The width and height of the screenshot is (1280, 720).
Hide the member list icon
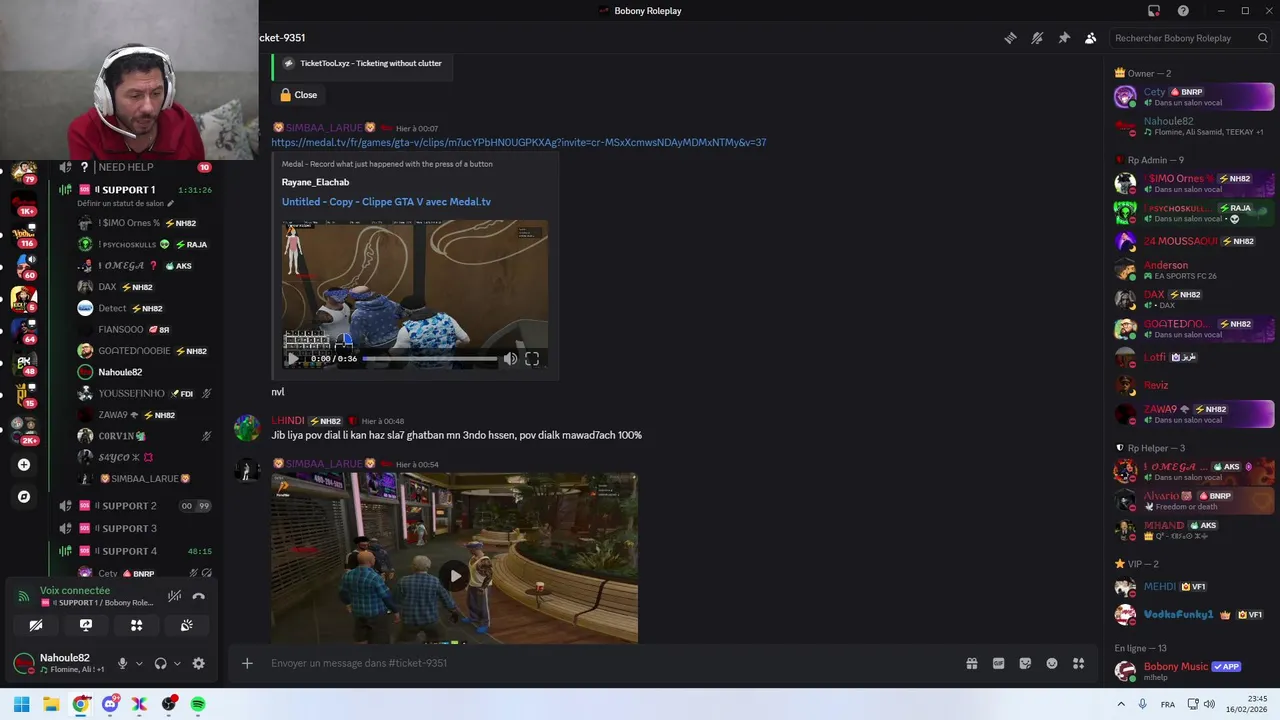1090,38
